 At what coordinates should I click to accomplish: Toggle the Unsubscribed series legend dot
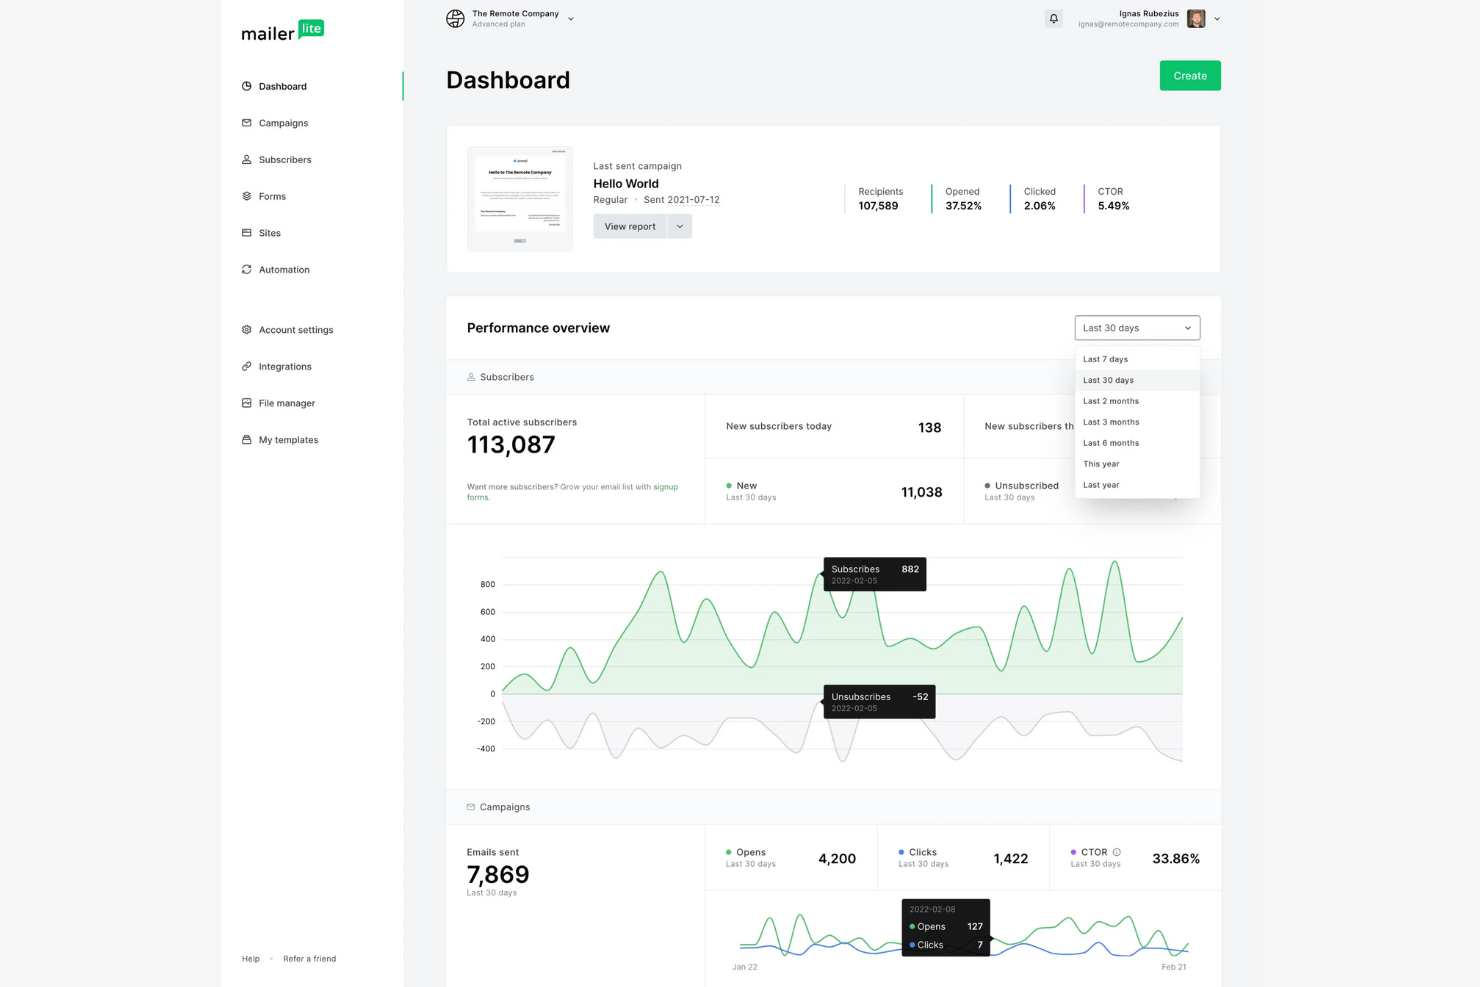(x=988, y=485)
